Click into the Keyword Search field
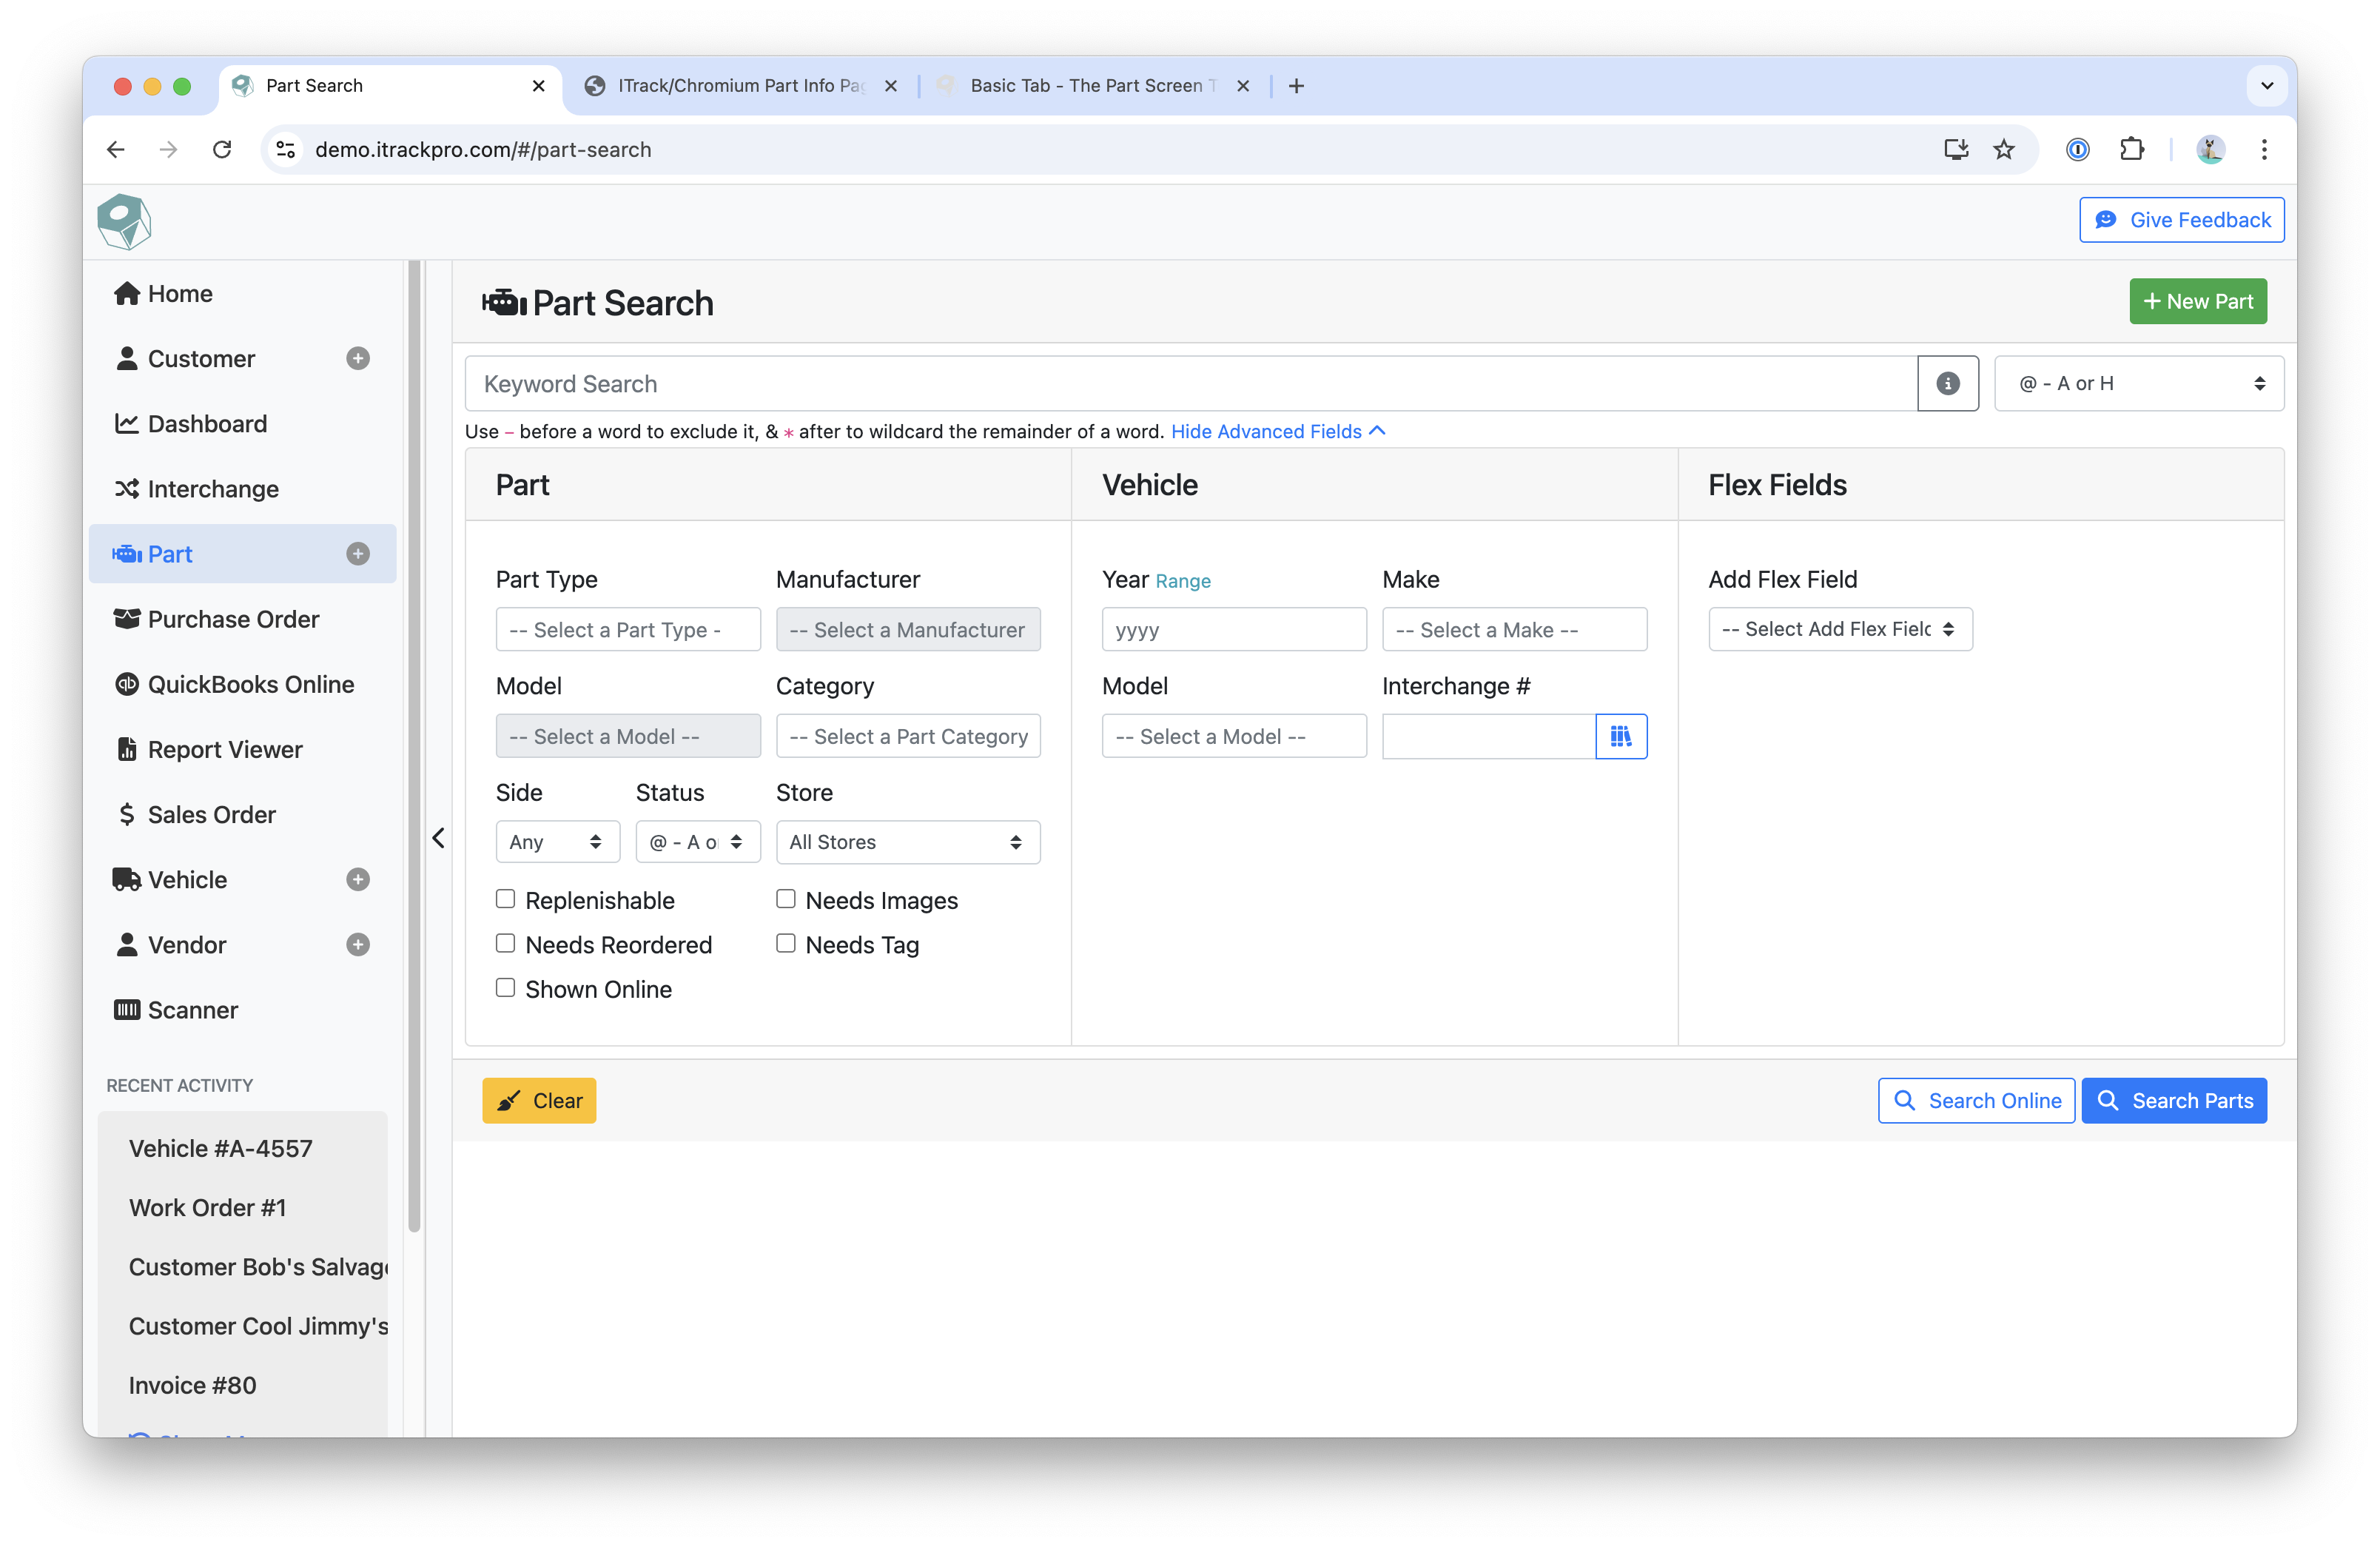Viewport: 2380px width, 1547px height. (x=1190, y=383)
